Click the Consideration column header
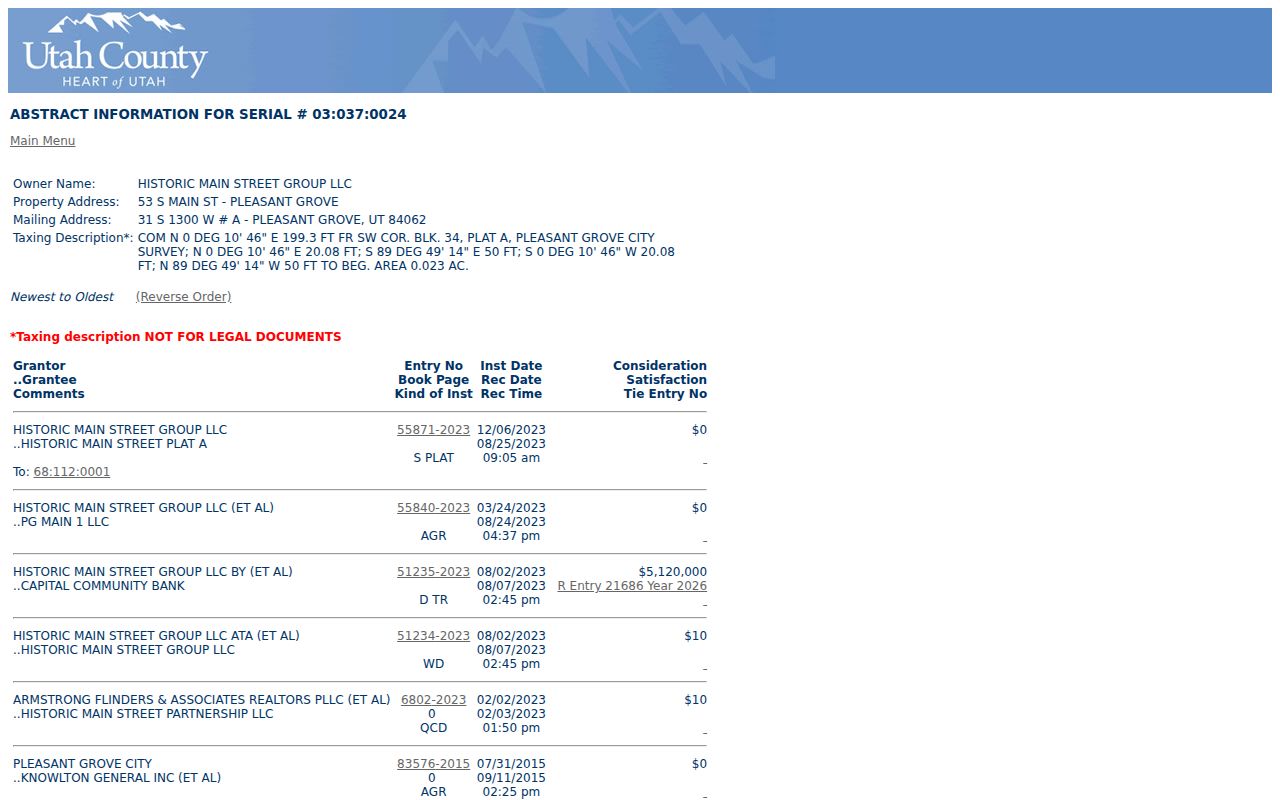 point(660,366)
